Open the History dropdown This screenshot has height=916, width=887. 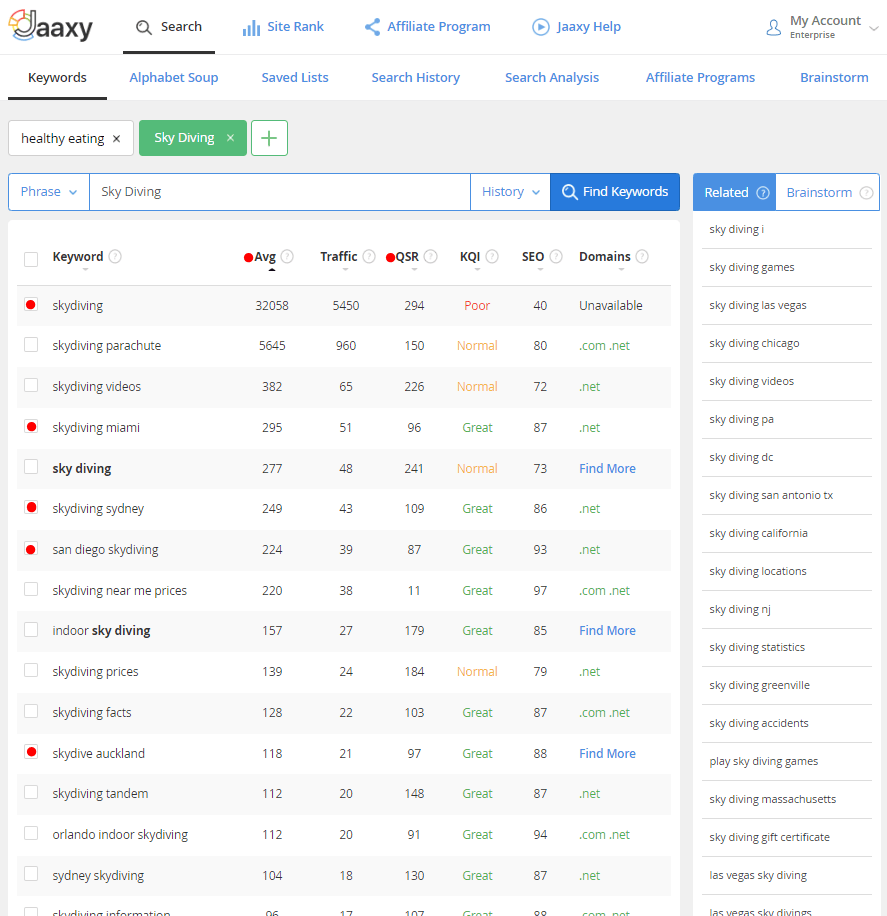(x=510, y=192)
